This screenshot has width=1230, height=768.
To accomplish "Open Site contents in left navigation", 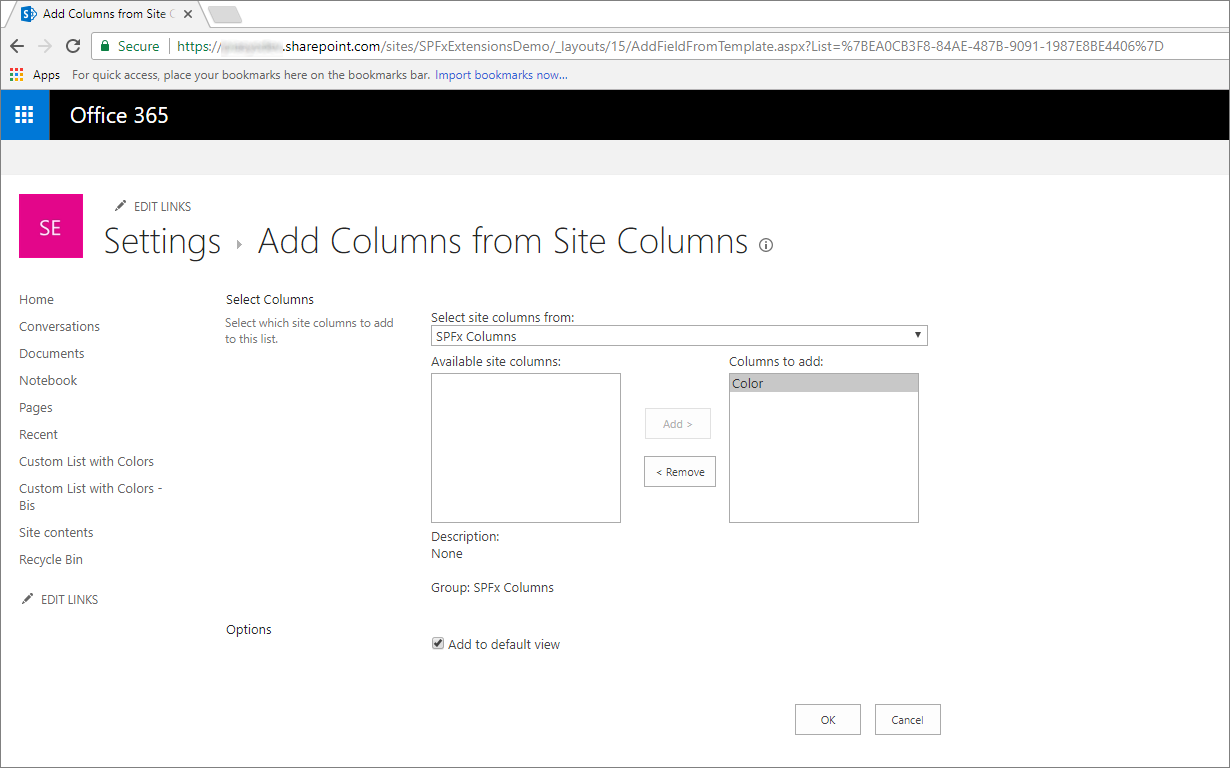I will 56,532.
